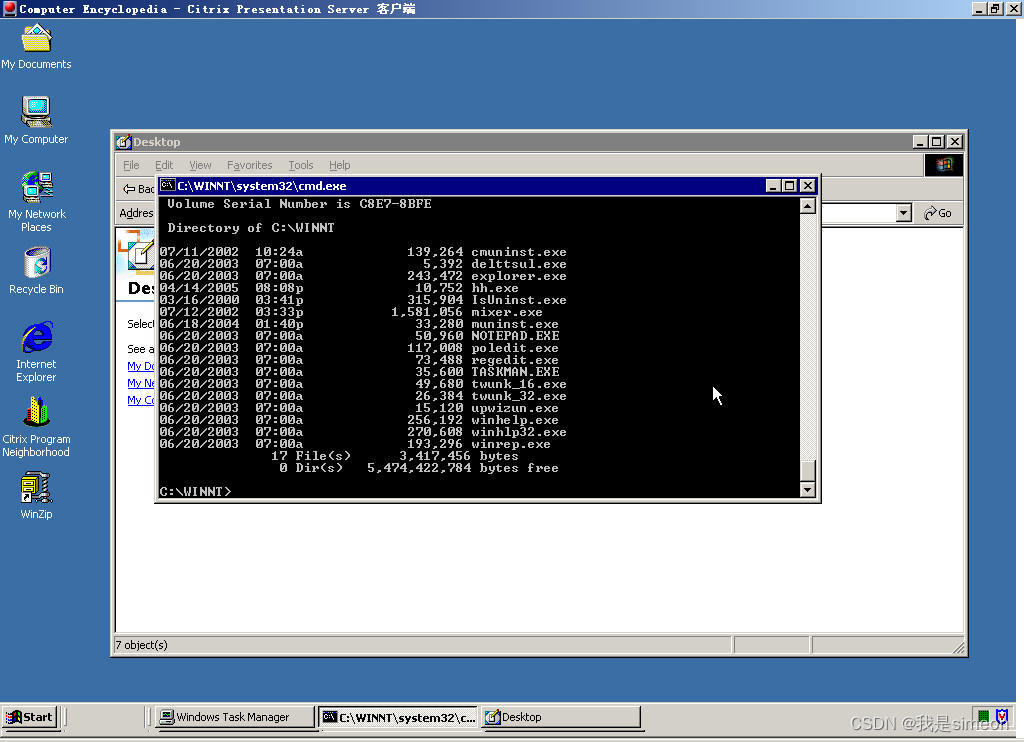This screenshot has height=742, width=1024.
Task: Click the green system tray icon
Action: coord(983,716)
